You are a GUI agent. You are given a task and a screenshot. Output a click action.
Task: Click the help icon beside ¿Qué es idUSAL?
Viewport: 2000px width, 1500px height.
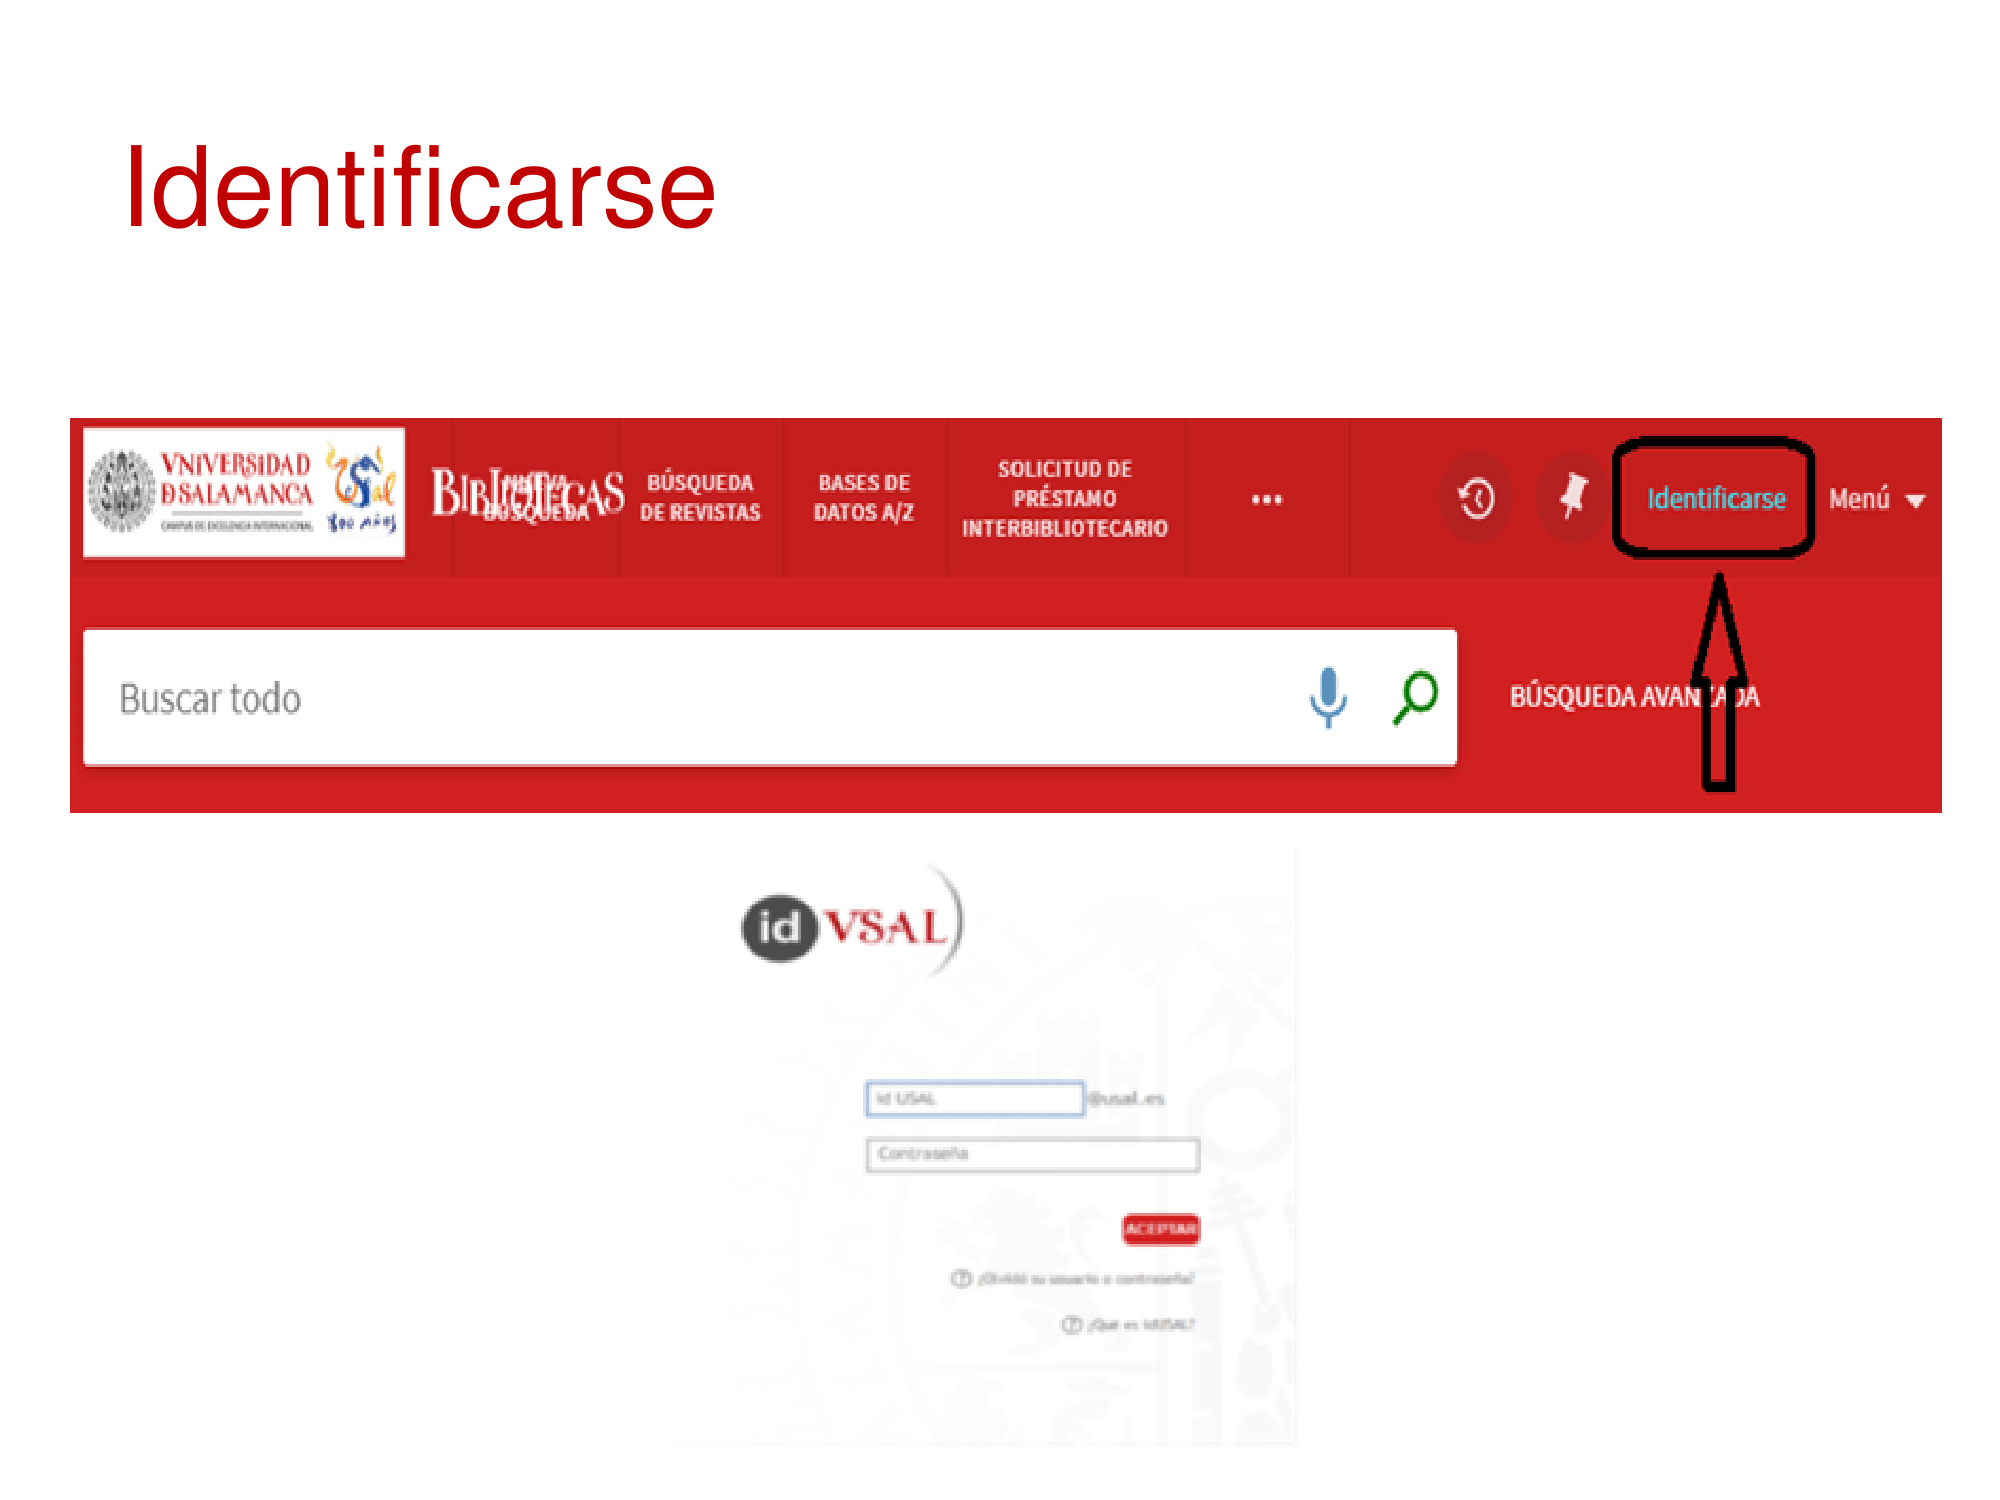tap(1071, 1324)
